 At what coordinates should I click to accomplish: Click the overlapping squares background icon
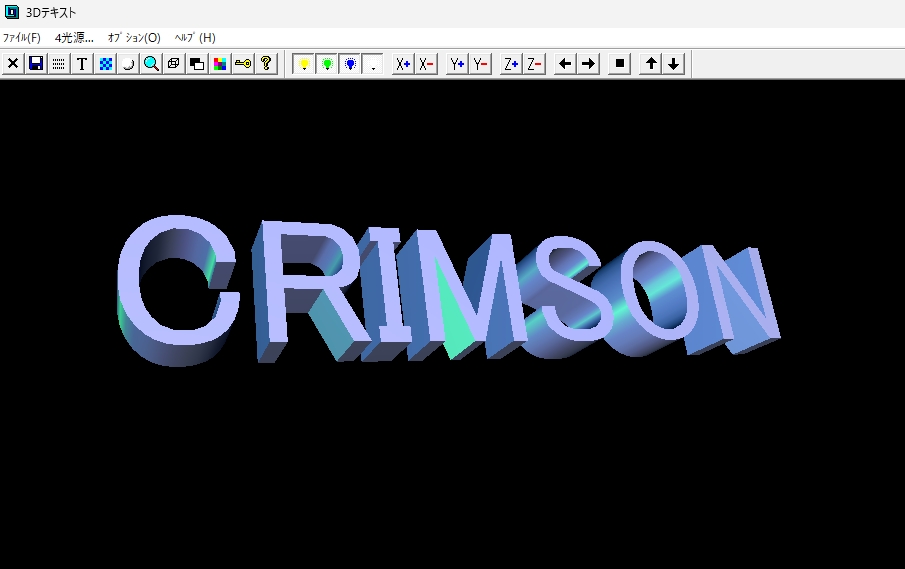[x=197, y=64]
